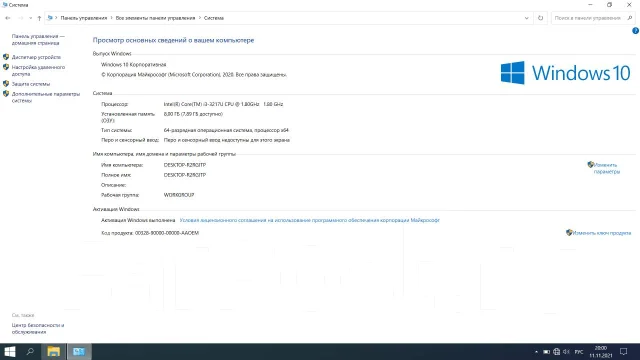Go up one level with up arrow

(39, 18)
